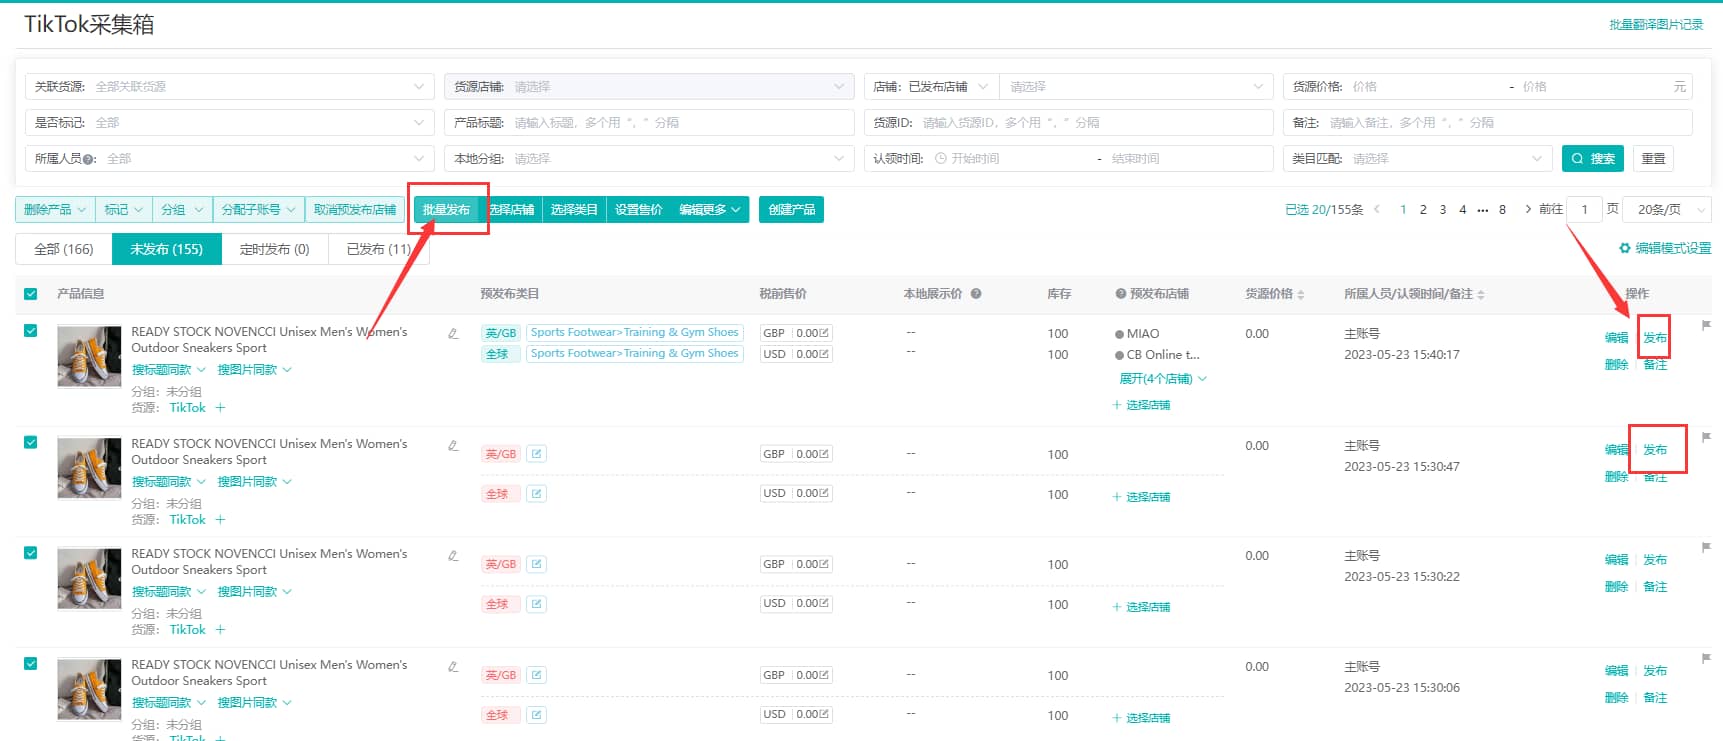The image size is (1723, 741).
Task: Expand 展开(4个店铺) store list
Action: coord(1162,379)
